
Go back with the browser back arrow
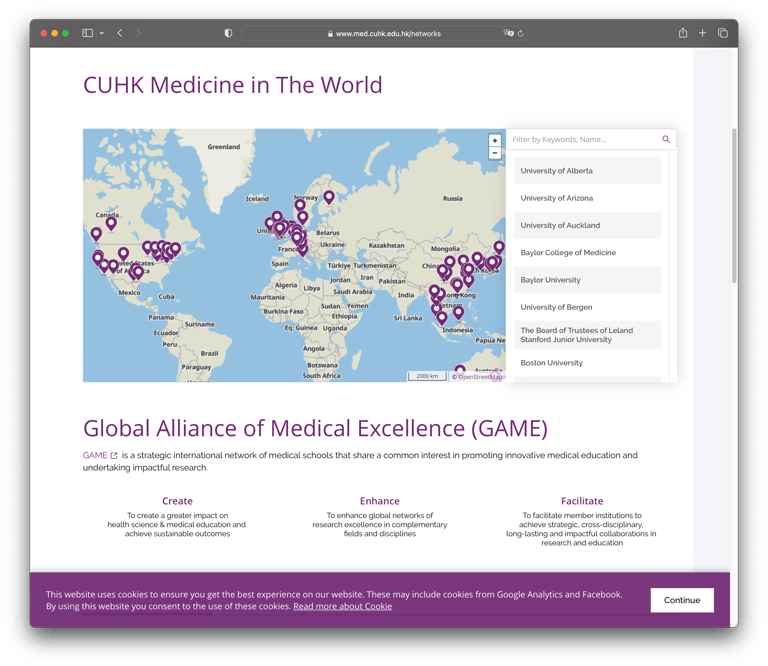point(120,33)
